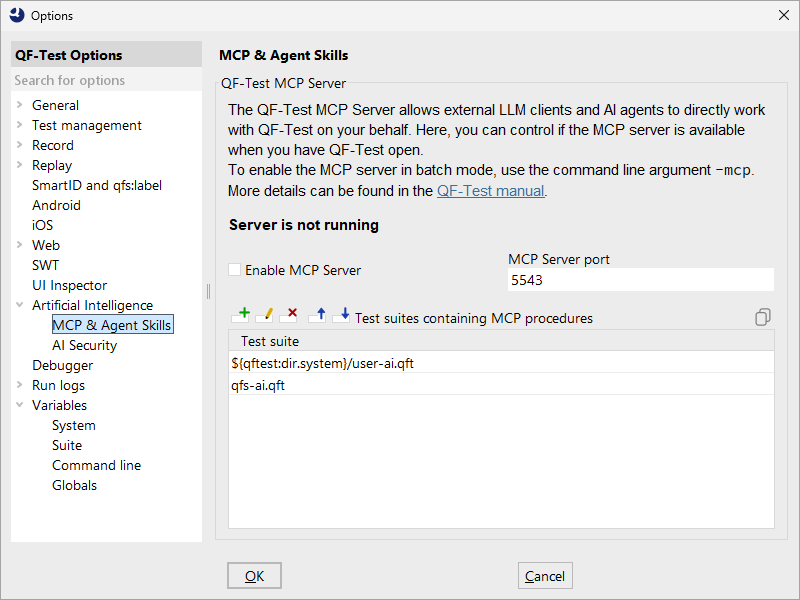Select Replay in options tree
This screenshot has height=600, width=800.
[x=52, y=165]
